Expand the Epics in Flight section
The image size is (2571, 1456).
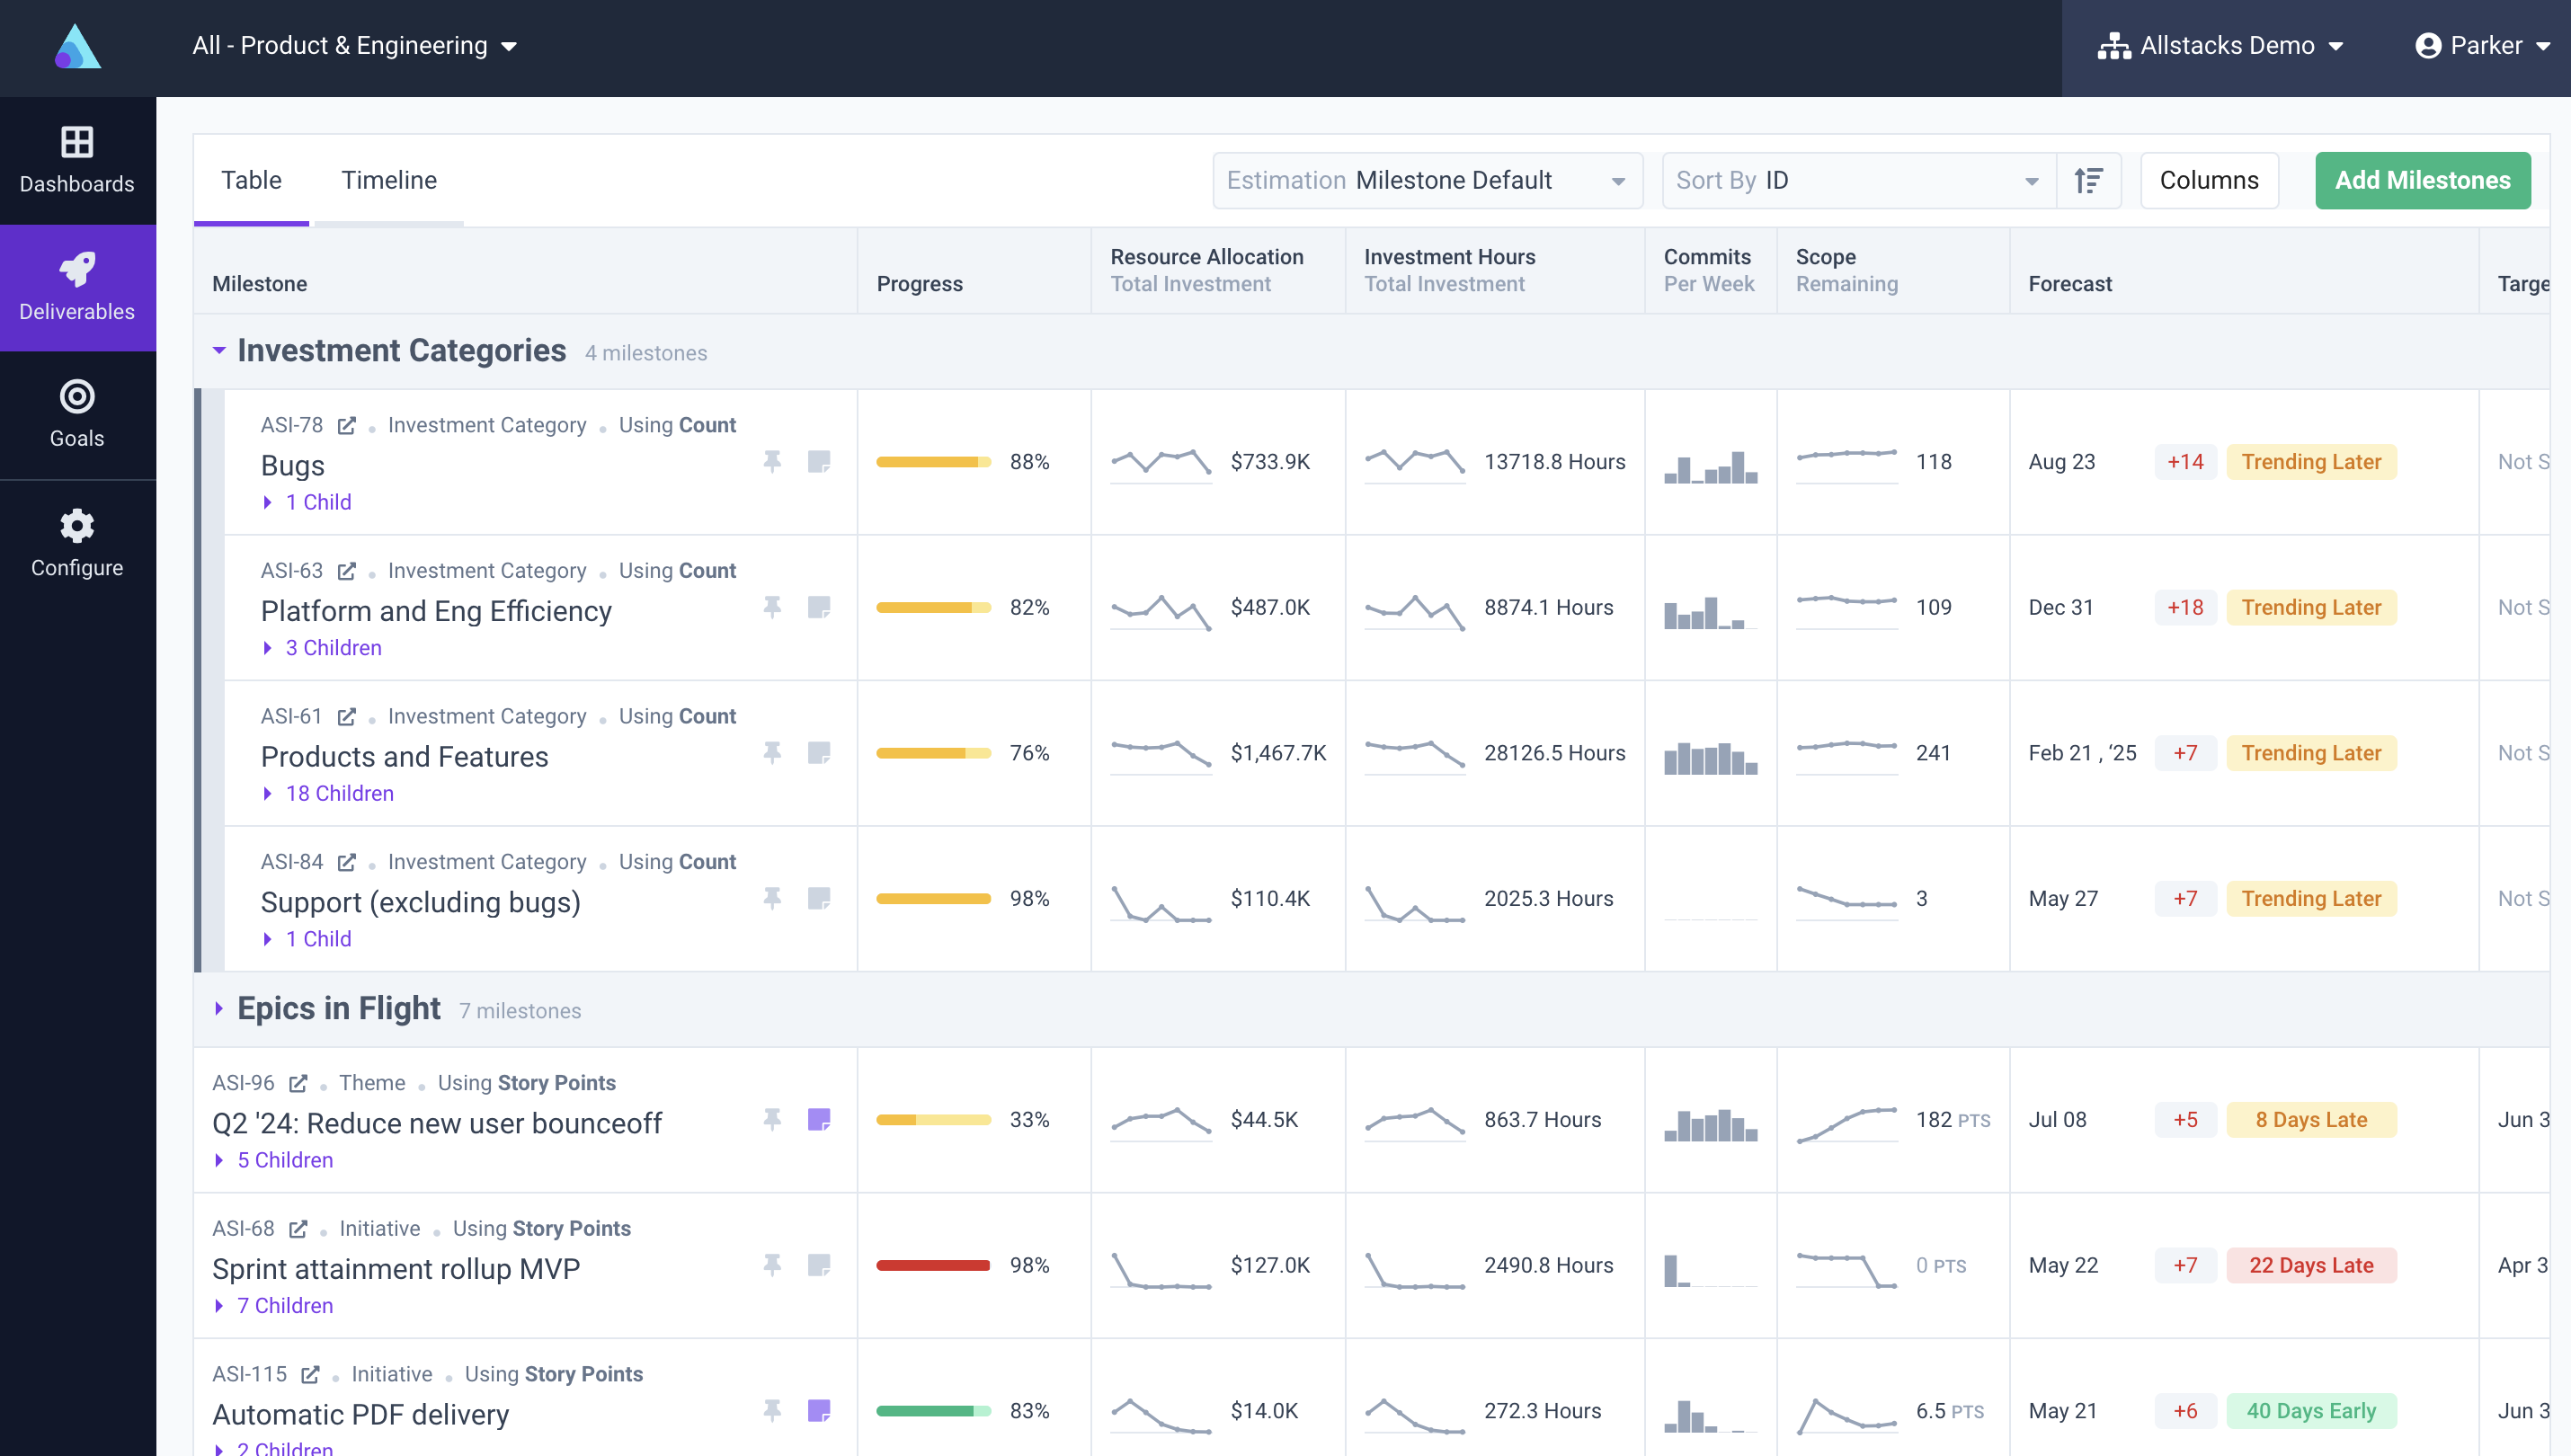pyautogui.click(x=219, y=1009)
